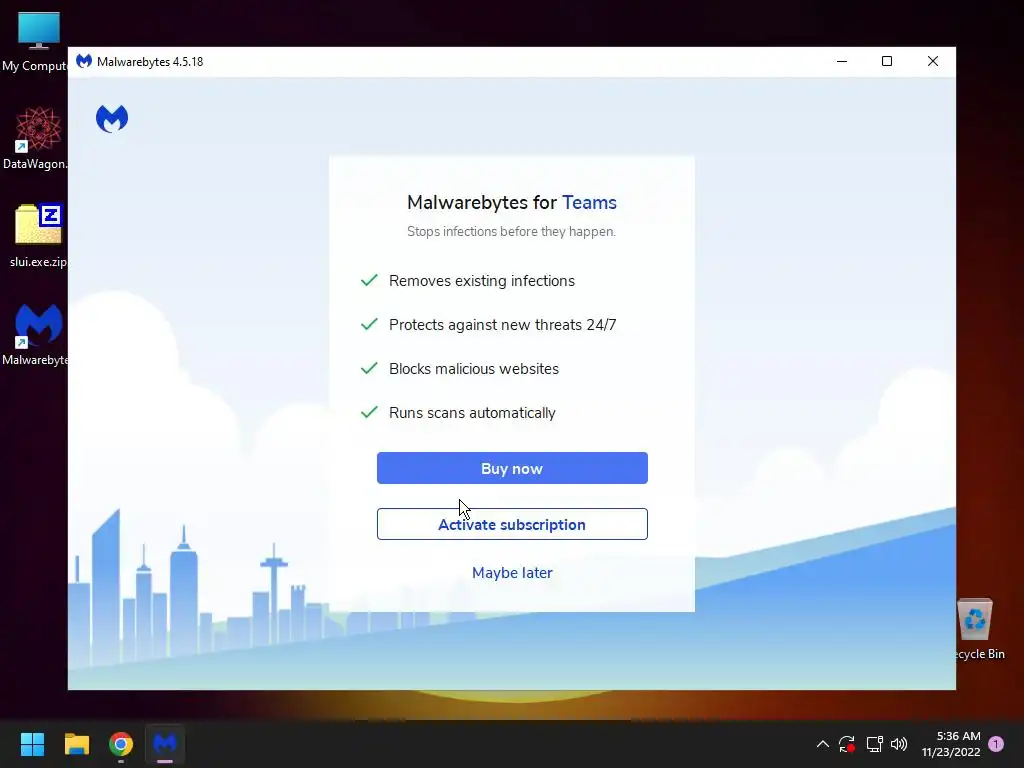Close the Malwarebytes window

pos(933,61)
